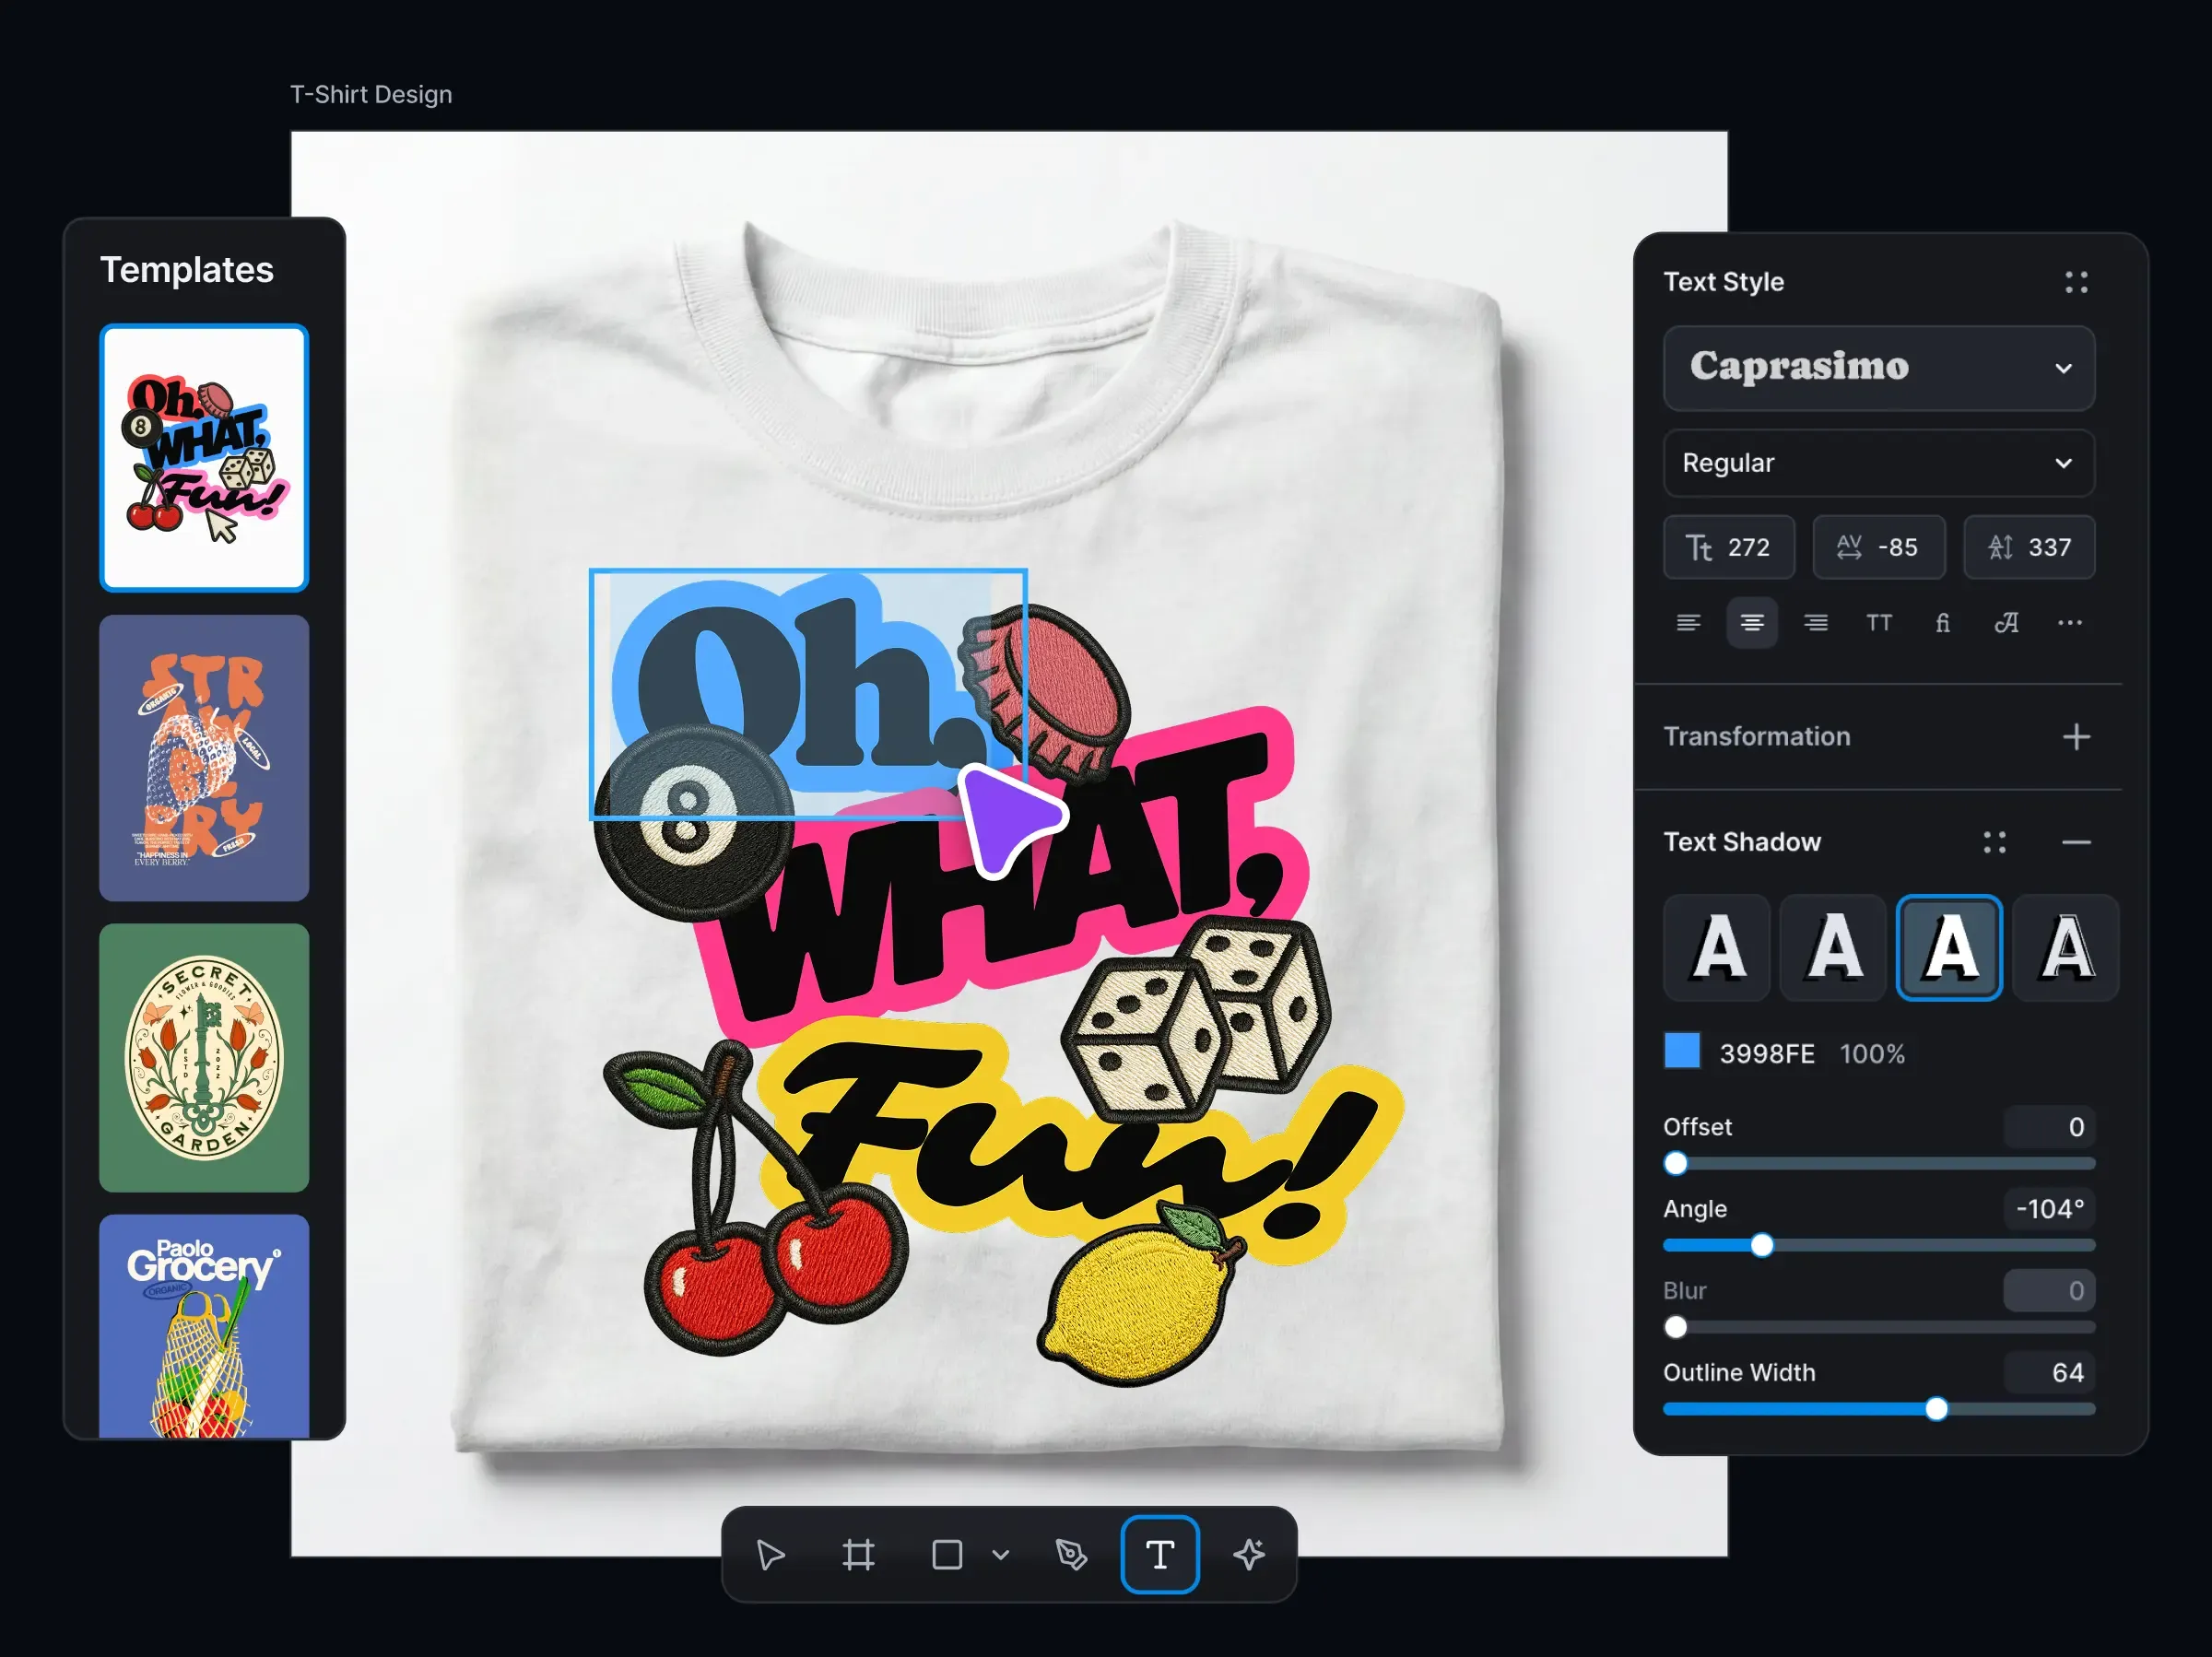Expand the Transformation section

(x=2076, y=737)
